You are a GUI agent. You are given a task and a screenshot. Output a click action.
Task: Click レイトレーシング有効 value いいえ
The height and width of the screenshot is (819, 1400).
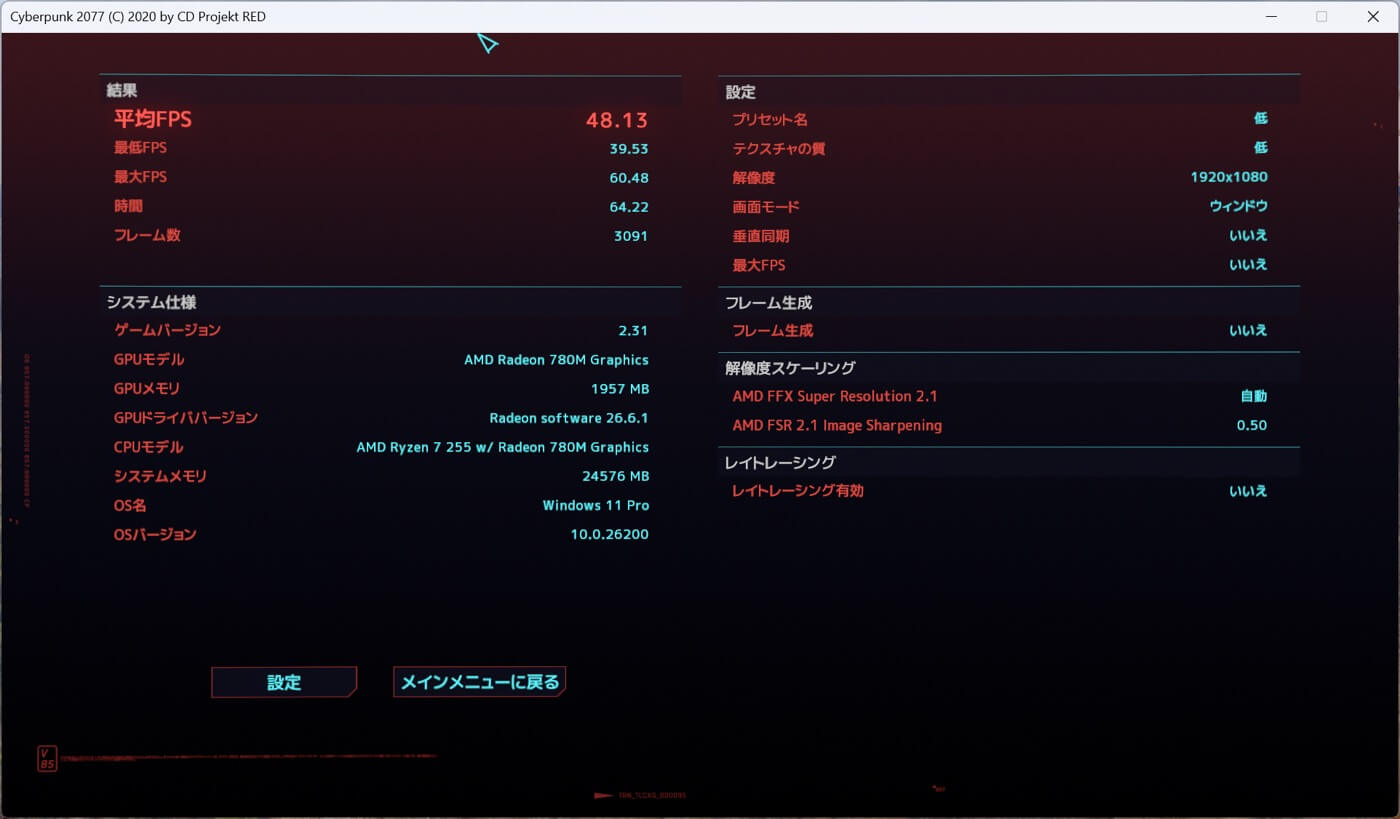(1248, 491)
